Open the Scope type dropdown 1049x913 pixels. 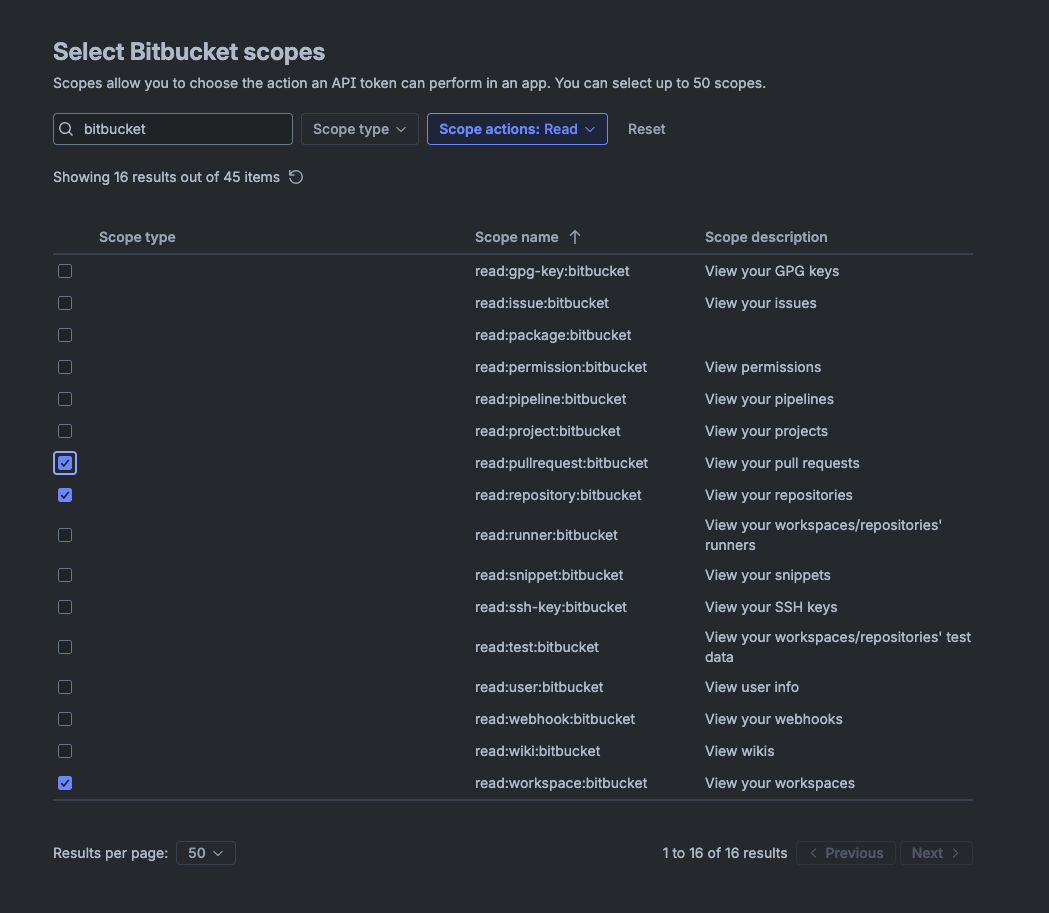coord(359,129)
